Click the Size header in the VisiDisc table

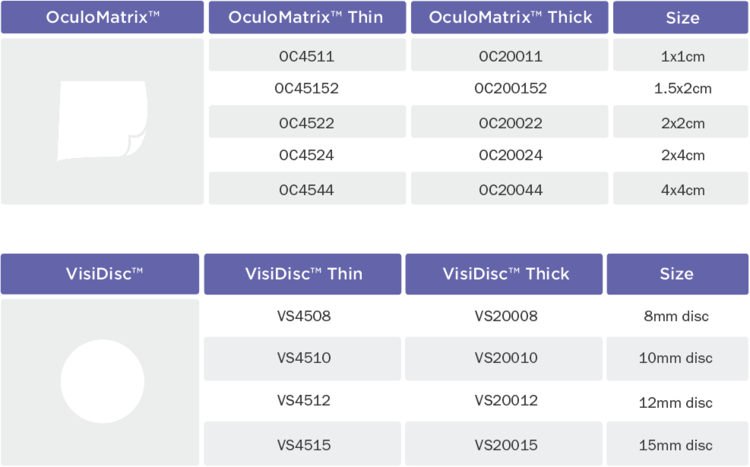[x=677, y=274]
